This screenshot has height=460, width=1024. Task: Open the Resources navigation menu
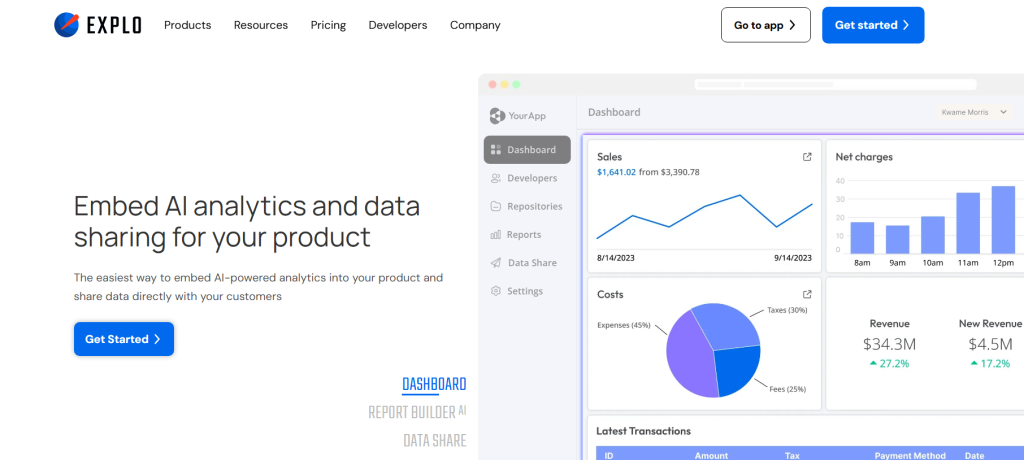(260, 25)
